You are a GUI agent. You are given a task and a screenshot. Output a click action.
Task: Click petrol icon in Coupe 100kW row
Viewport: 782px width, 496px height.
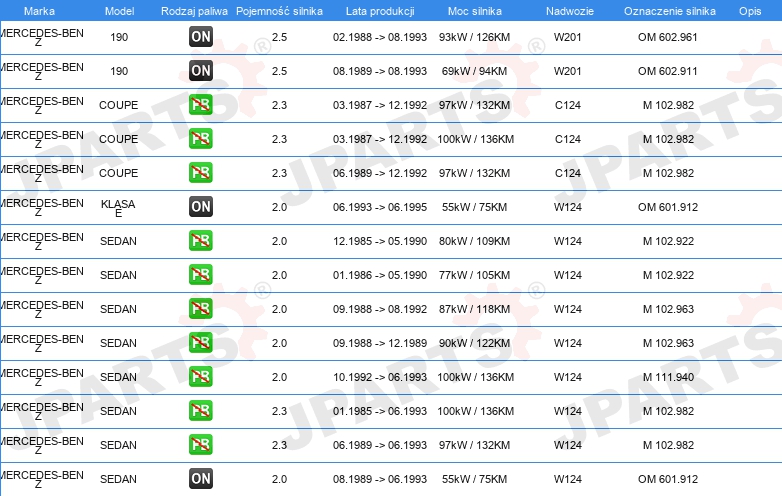click(x=200, y=139)
